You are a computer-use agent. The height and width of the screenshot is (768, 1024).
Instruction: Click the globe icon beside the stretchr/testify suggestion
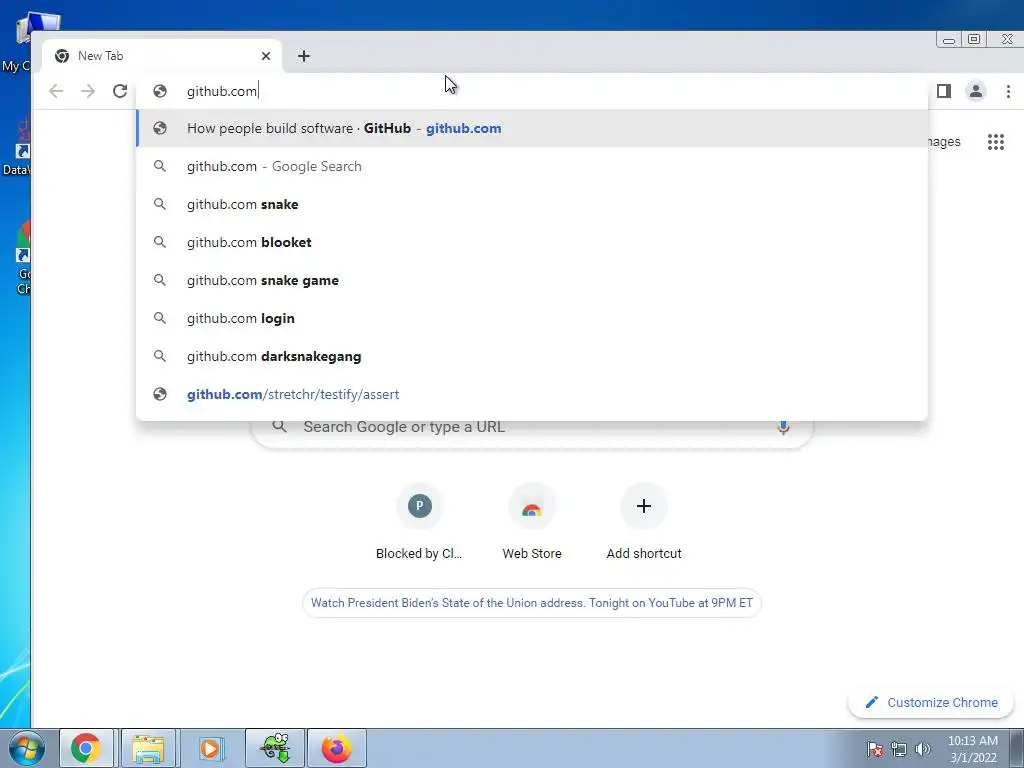click(x=160, y=394)
